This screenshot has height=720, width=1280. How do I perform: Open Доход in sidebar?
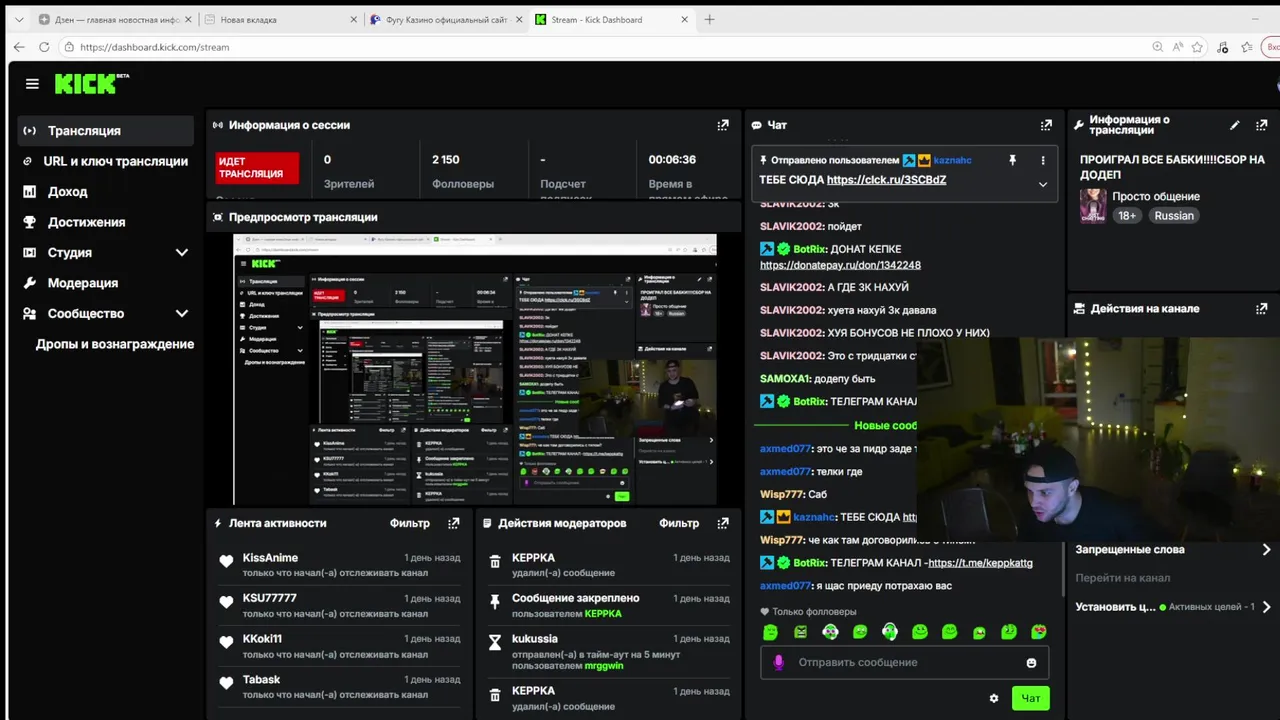tap(105, 191)
